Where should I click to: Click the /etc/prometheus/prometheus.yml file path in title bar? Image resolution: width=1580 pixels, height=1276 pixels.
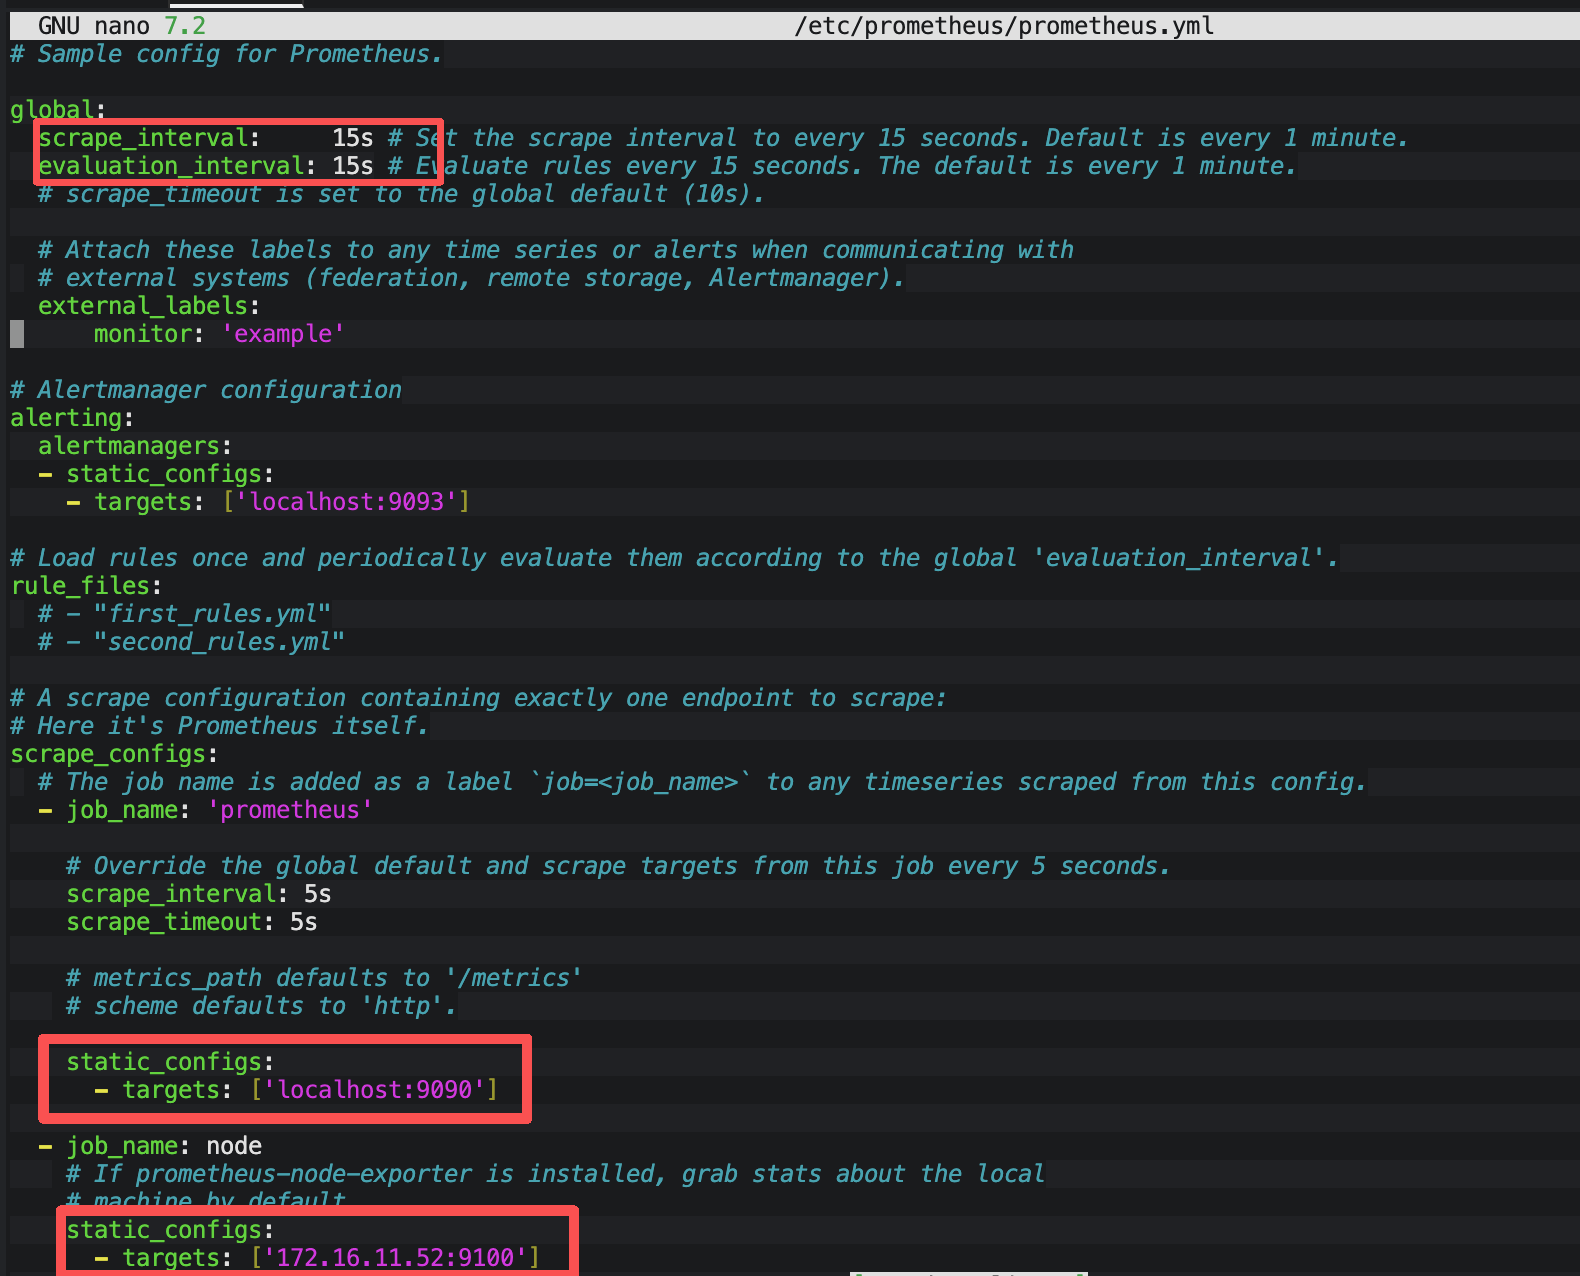1004,26
